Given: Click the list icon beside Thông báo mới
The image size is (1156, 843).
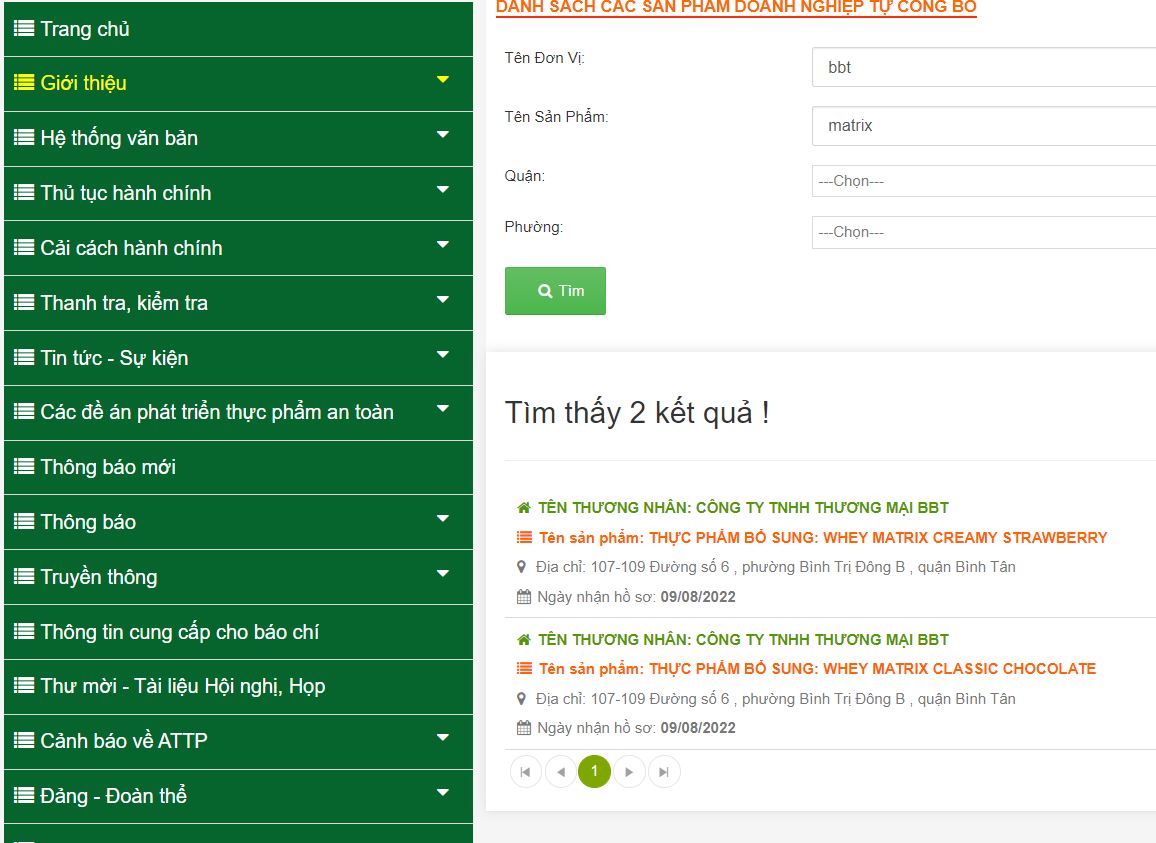Looking at the screenshot, I should point(24,467).
